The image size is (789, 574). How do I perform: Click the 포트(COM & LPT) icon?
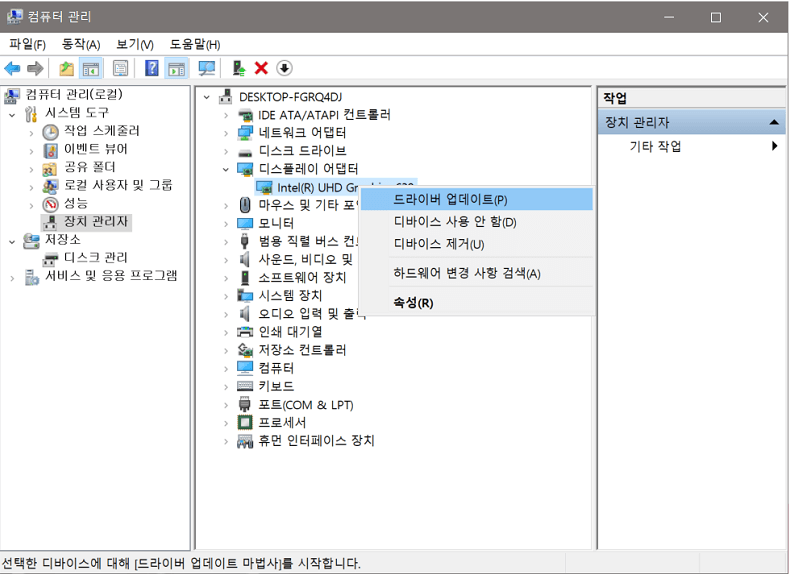tap(245, 404)
